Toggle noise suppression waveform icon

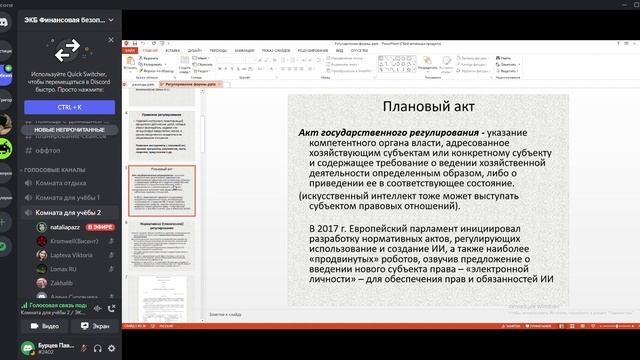[x=98, y=309]
